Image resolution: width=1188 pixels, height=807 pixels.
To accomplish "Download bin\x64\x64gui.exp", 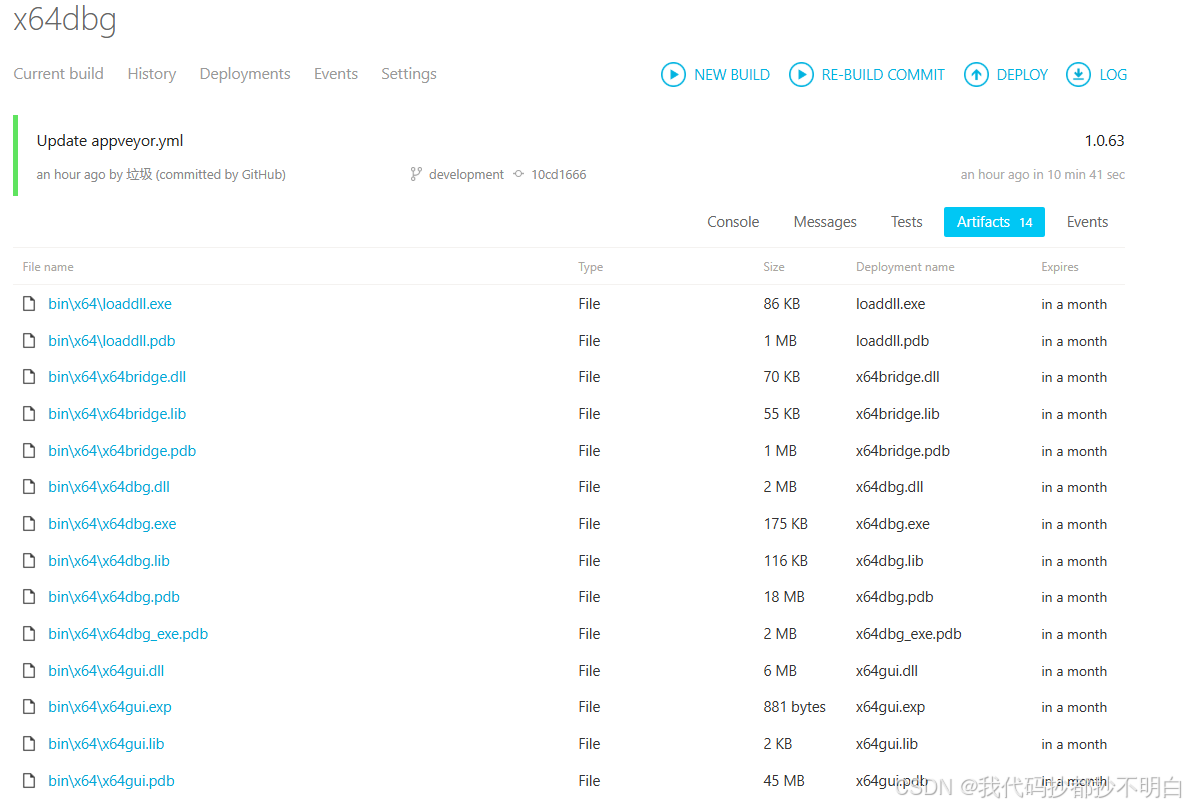I will [110, 707].
